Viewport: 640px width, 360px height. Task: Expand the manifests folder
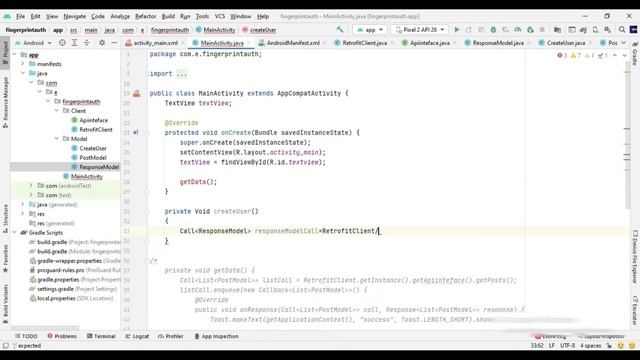point(23,64)
